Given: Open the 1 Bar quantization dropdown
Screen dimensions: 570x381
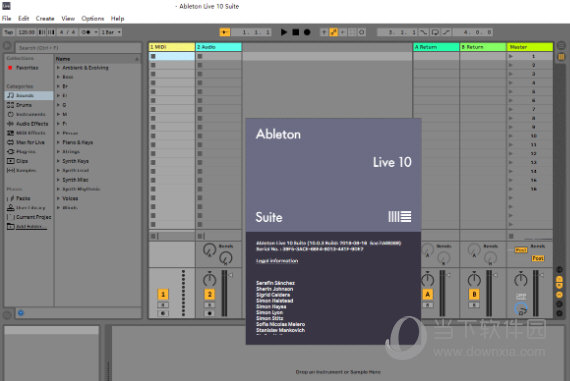Looking at the screenshot, I should 111,32.
